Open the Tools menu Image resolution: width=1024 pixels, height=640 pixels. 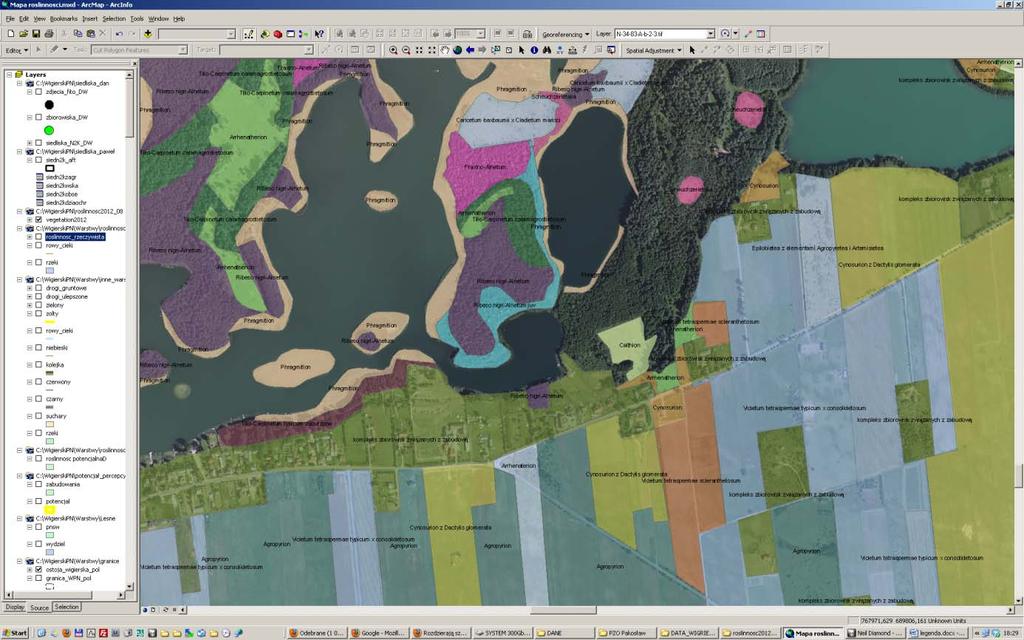[x=136, y=19]
